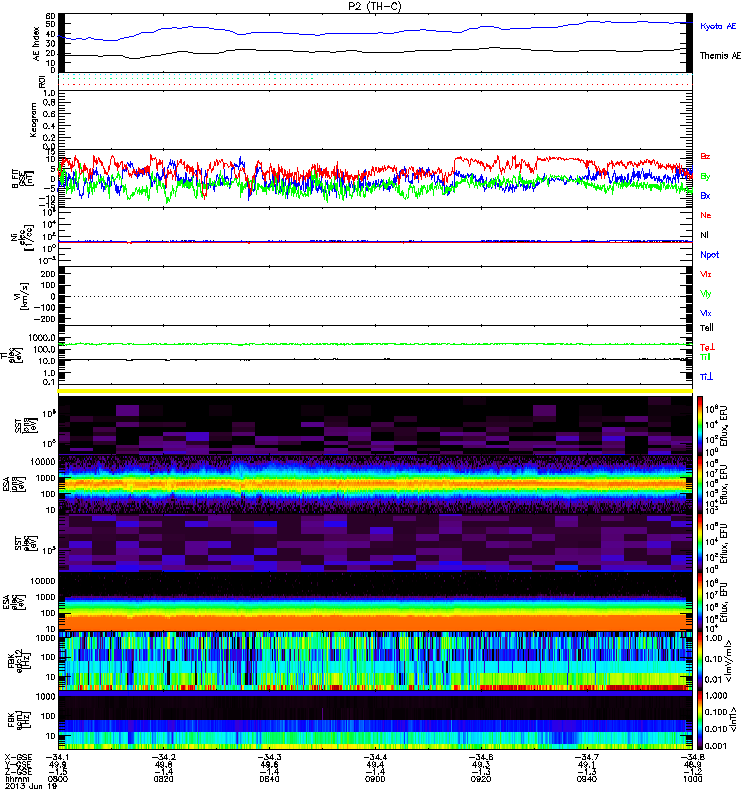
Task: Click the "-200" tick on the Vi axis
Action: click(x=45, y=319)
